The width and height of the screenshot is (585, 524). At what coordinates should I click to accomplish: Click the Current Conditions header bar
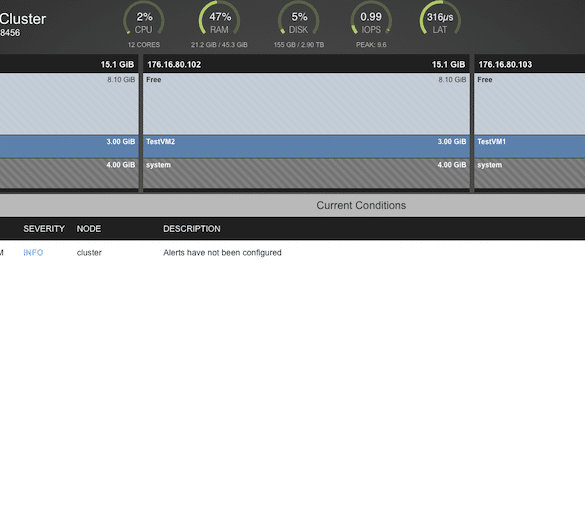(292, 205)
